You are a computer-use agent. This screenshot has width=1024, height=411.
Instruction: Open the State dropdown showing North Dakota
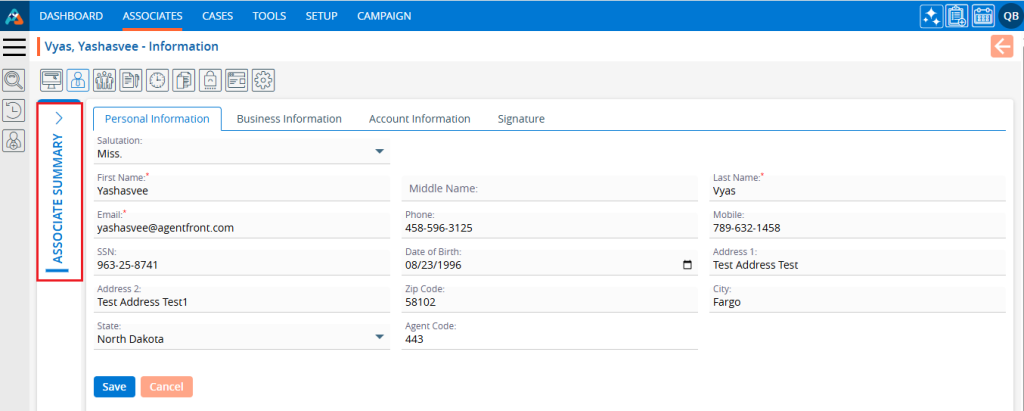coord(379,338)
